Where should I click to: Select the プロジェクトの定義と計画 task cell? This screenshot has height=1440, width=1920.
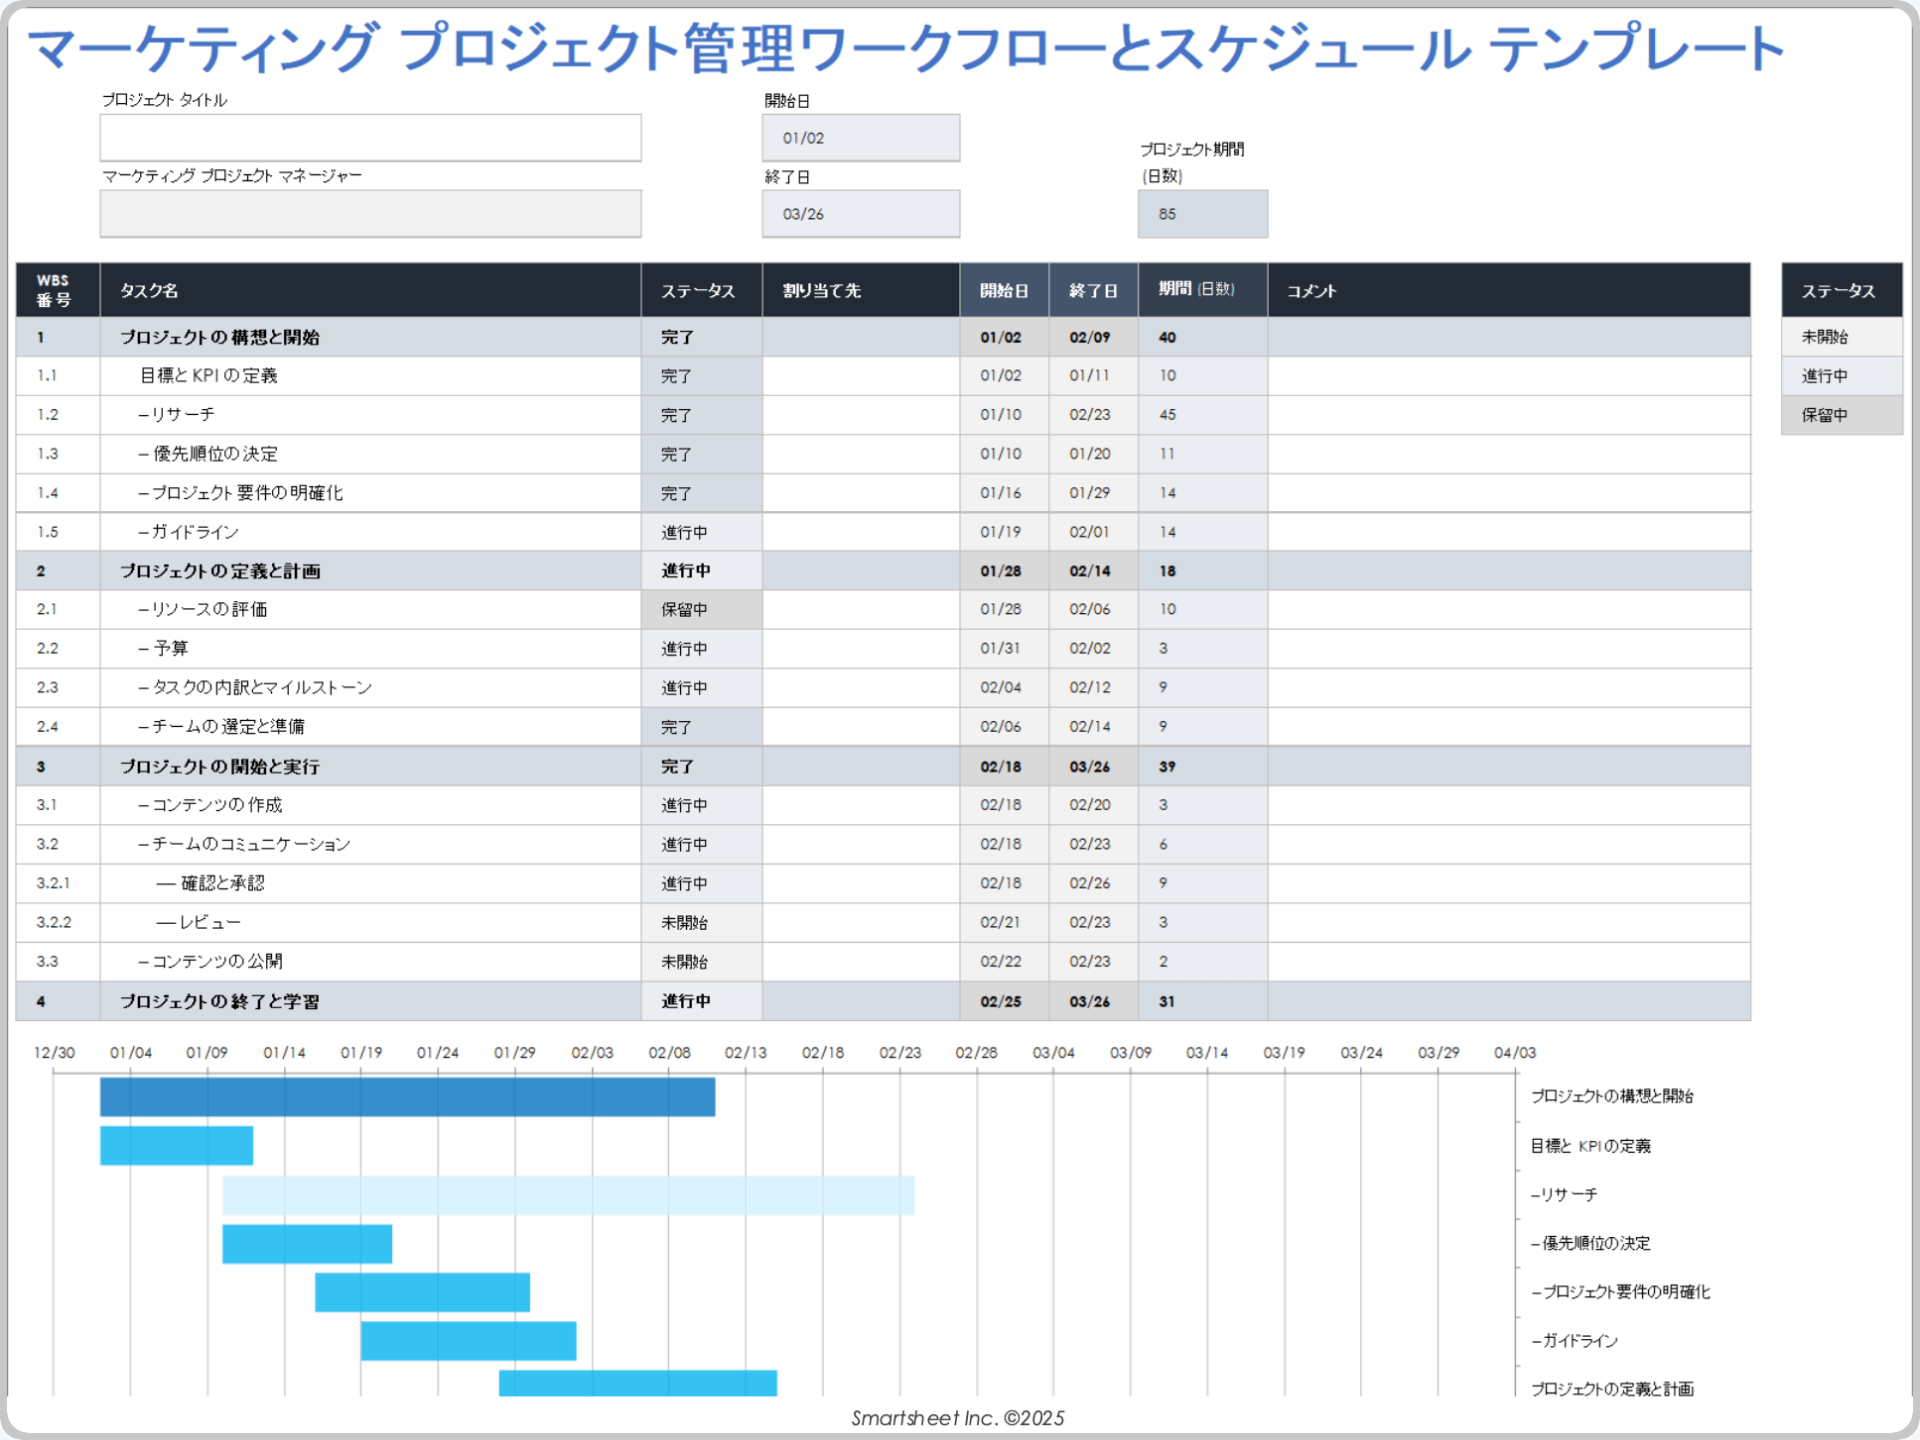(x=370, y=571)
